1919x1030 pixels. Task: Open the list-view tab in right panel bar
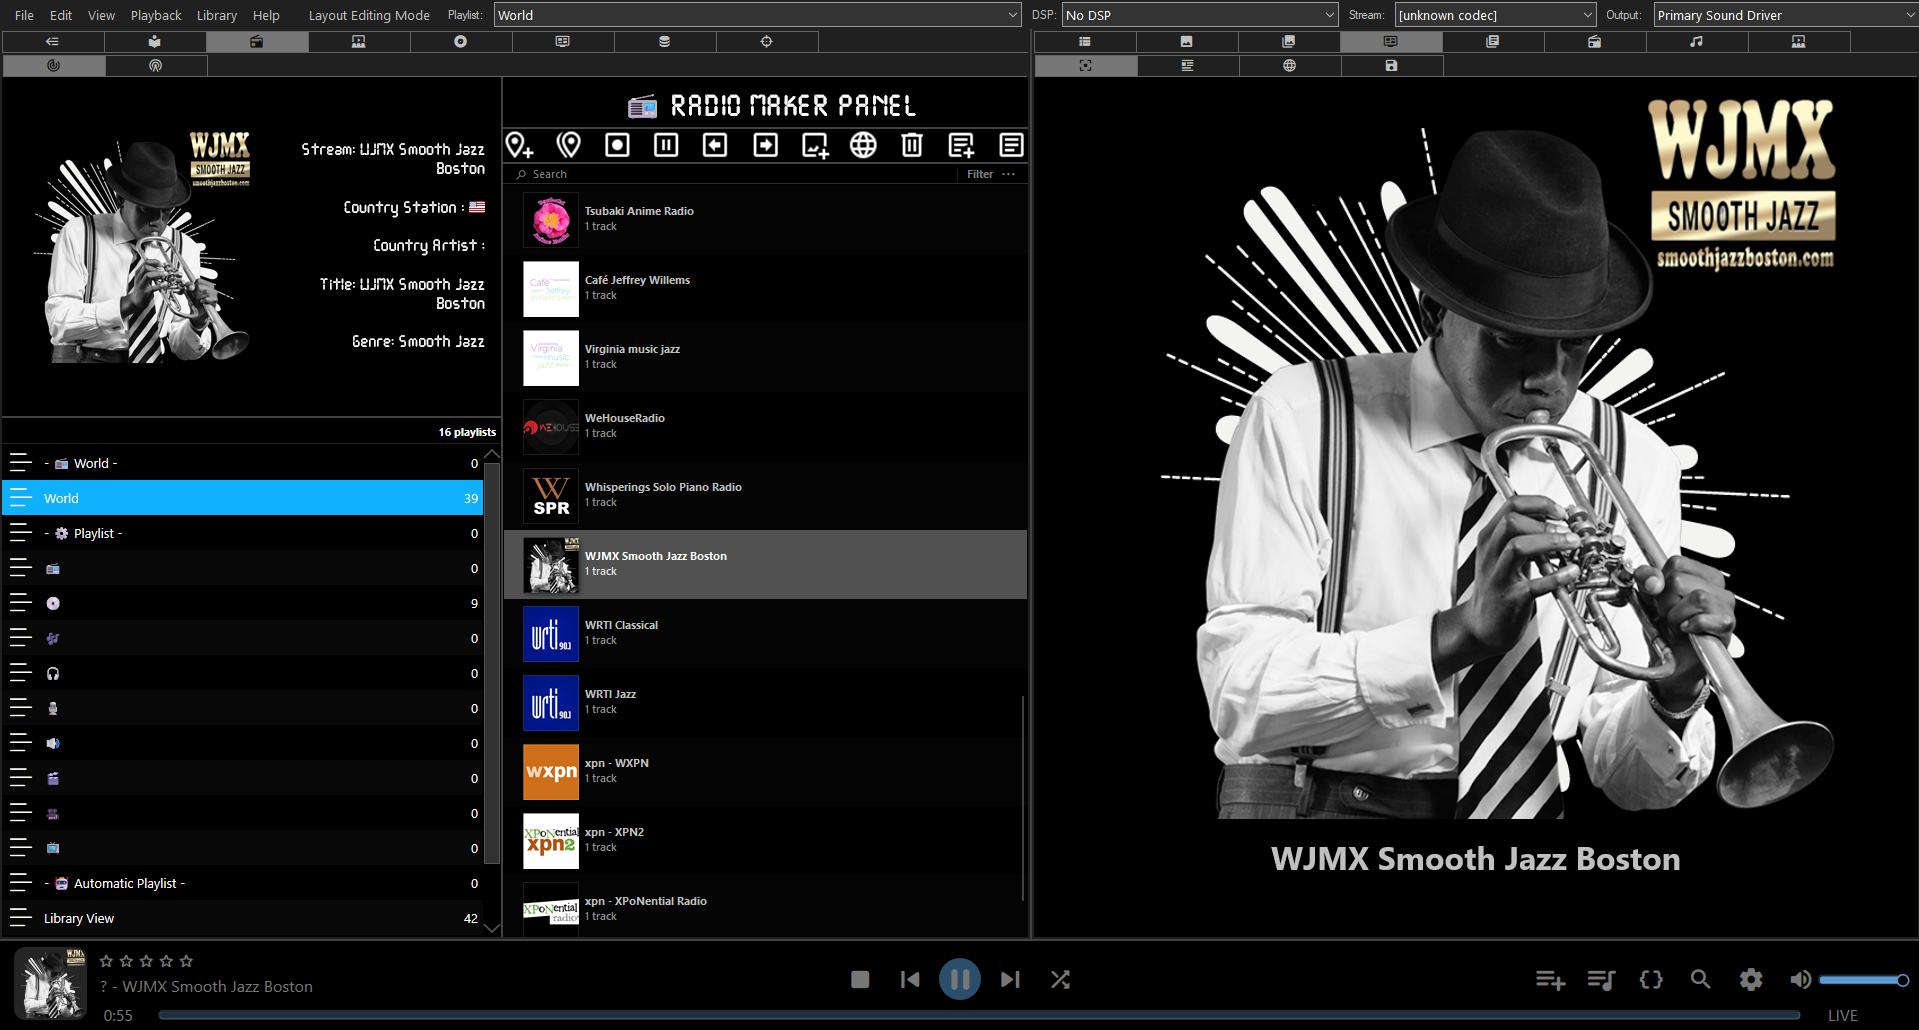click(x=1085, y=41)
